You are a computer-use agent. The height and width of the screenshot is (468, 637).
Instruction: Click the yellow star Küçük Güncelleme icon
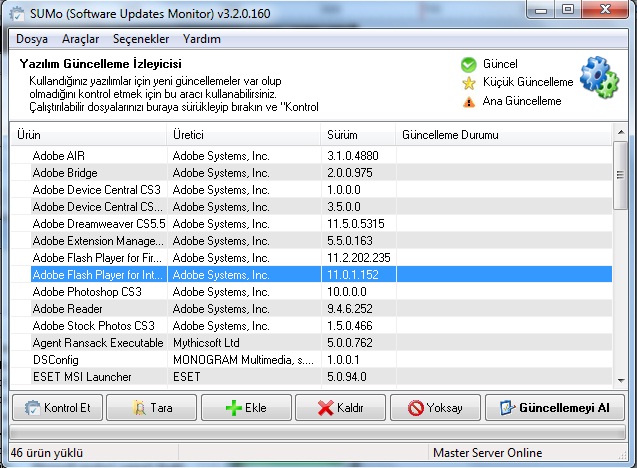coord(468,83)
